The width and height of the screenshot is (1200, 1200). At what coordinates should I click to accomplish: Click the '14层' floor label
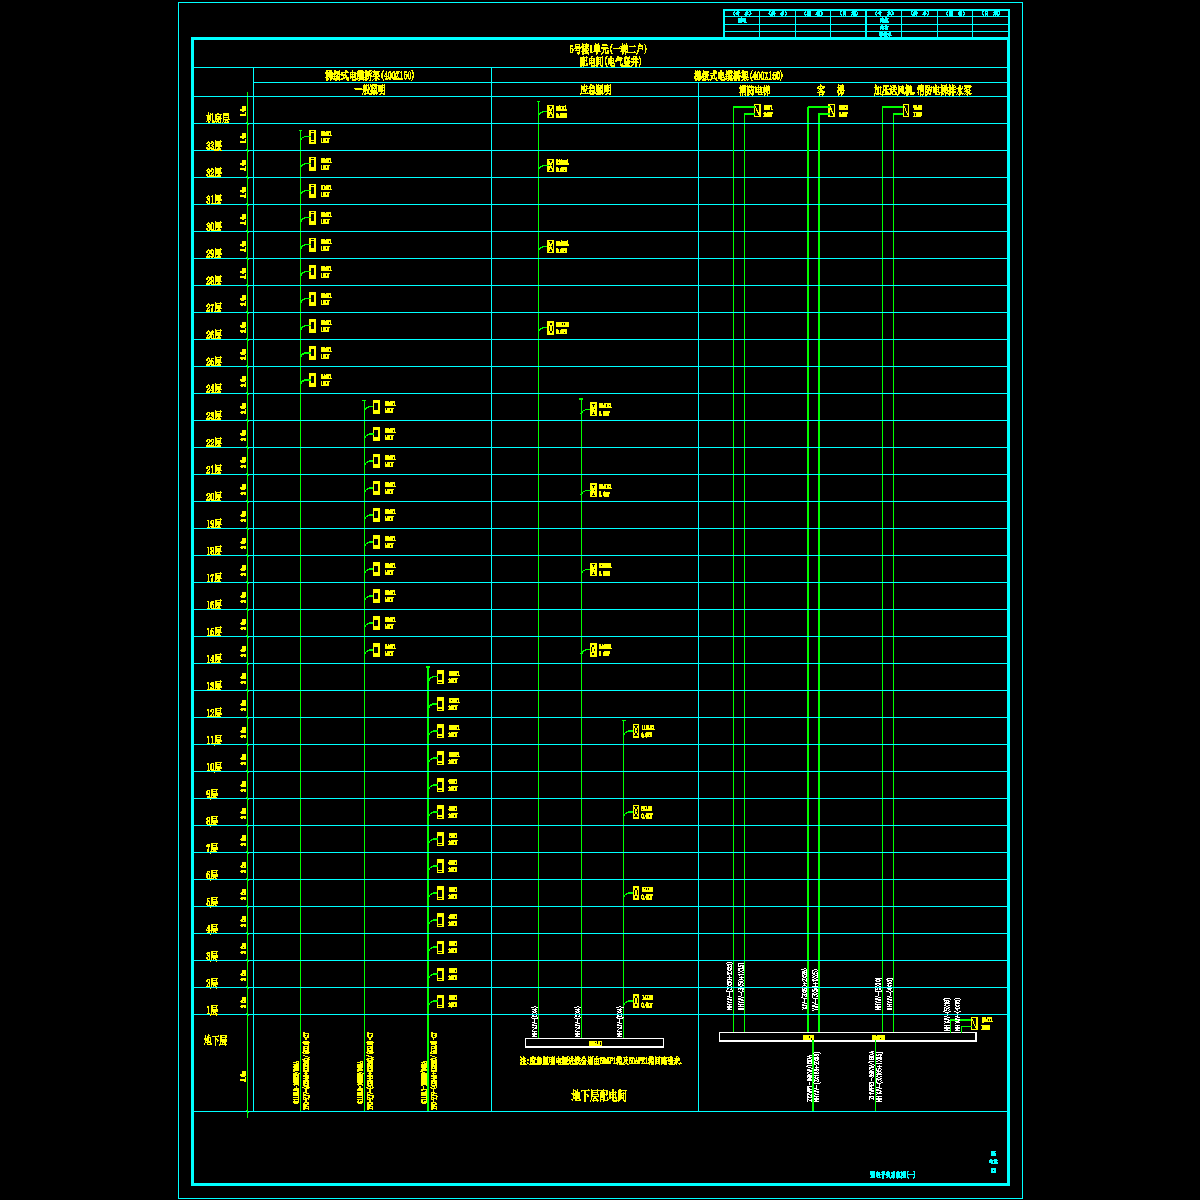pos(214,658)
